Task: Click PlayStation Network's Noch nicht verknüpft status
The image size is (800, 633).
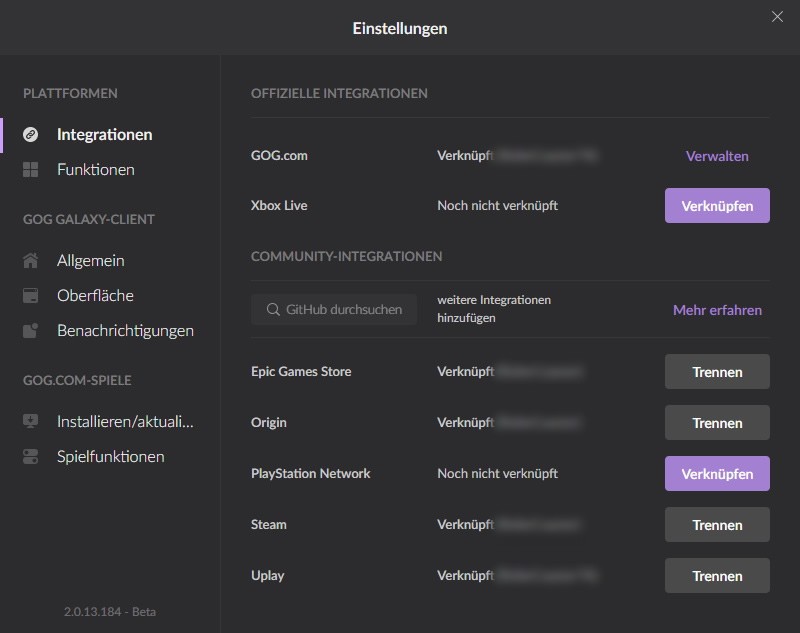Action: click(497, 473)
